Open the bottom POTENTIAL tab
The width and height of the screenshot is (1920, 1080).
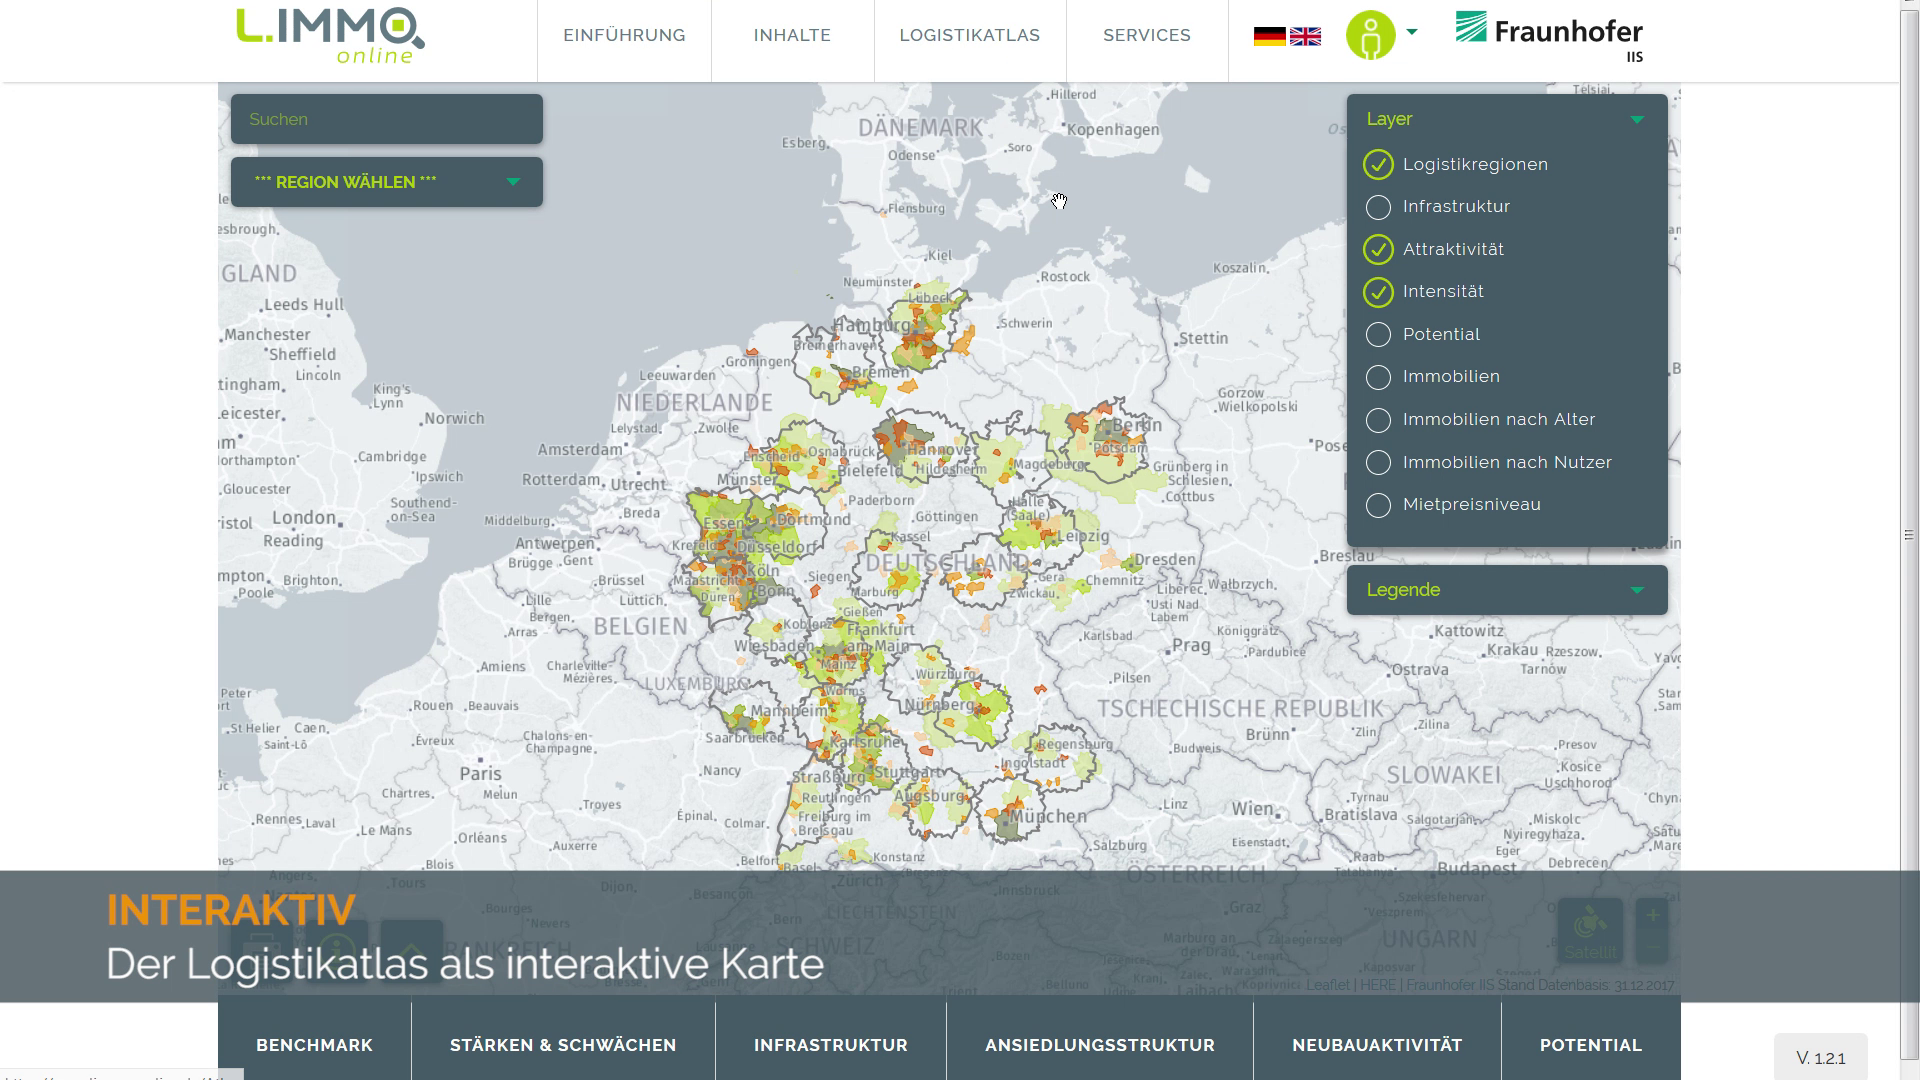[x=1591, y=1045]
